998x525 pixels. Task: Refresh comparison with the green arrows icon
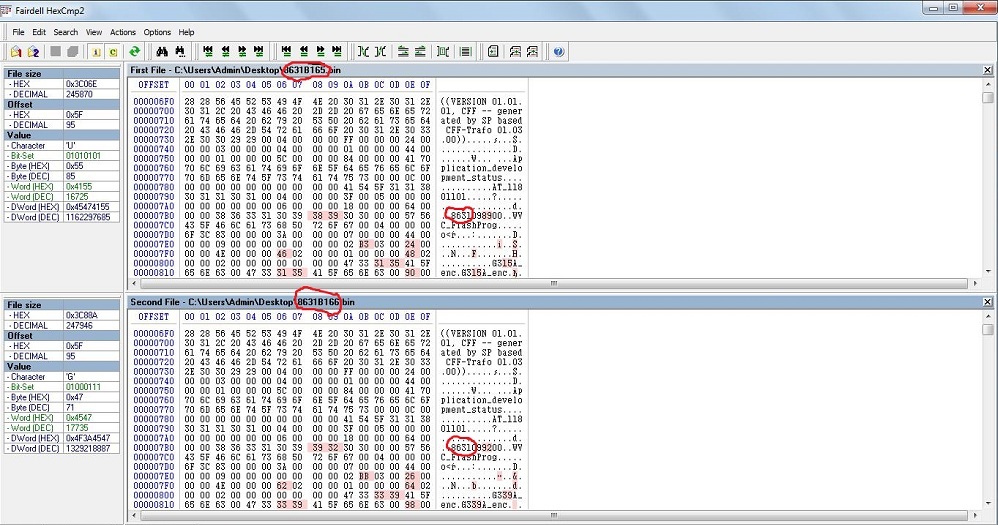[134, 52]
